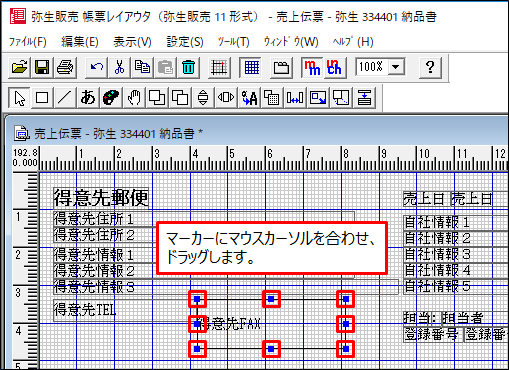Open the 100% zoom dropdown arrow

pyautogui.click(x=396, y=67)
